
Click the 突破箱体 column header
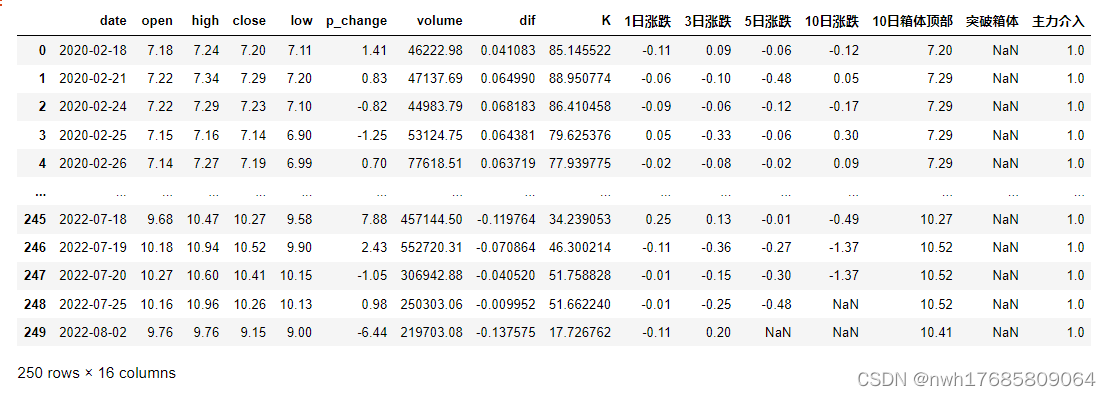(993, 21)
